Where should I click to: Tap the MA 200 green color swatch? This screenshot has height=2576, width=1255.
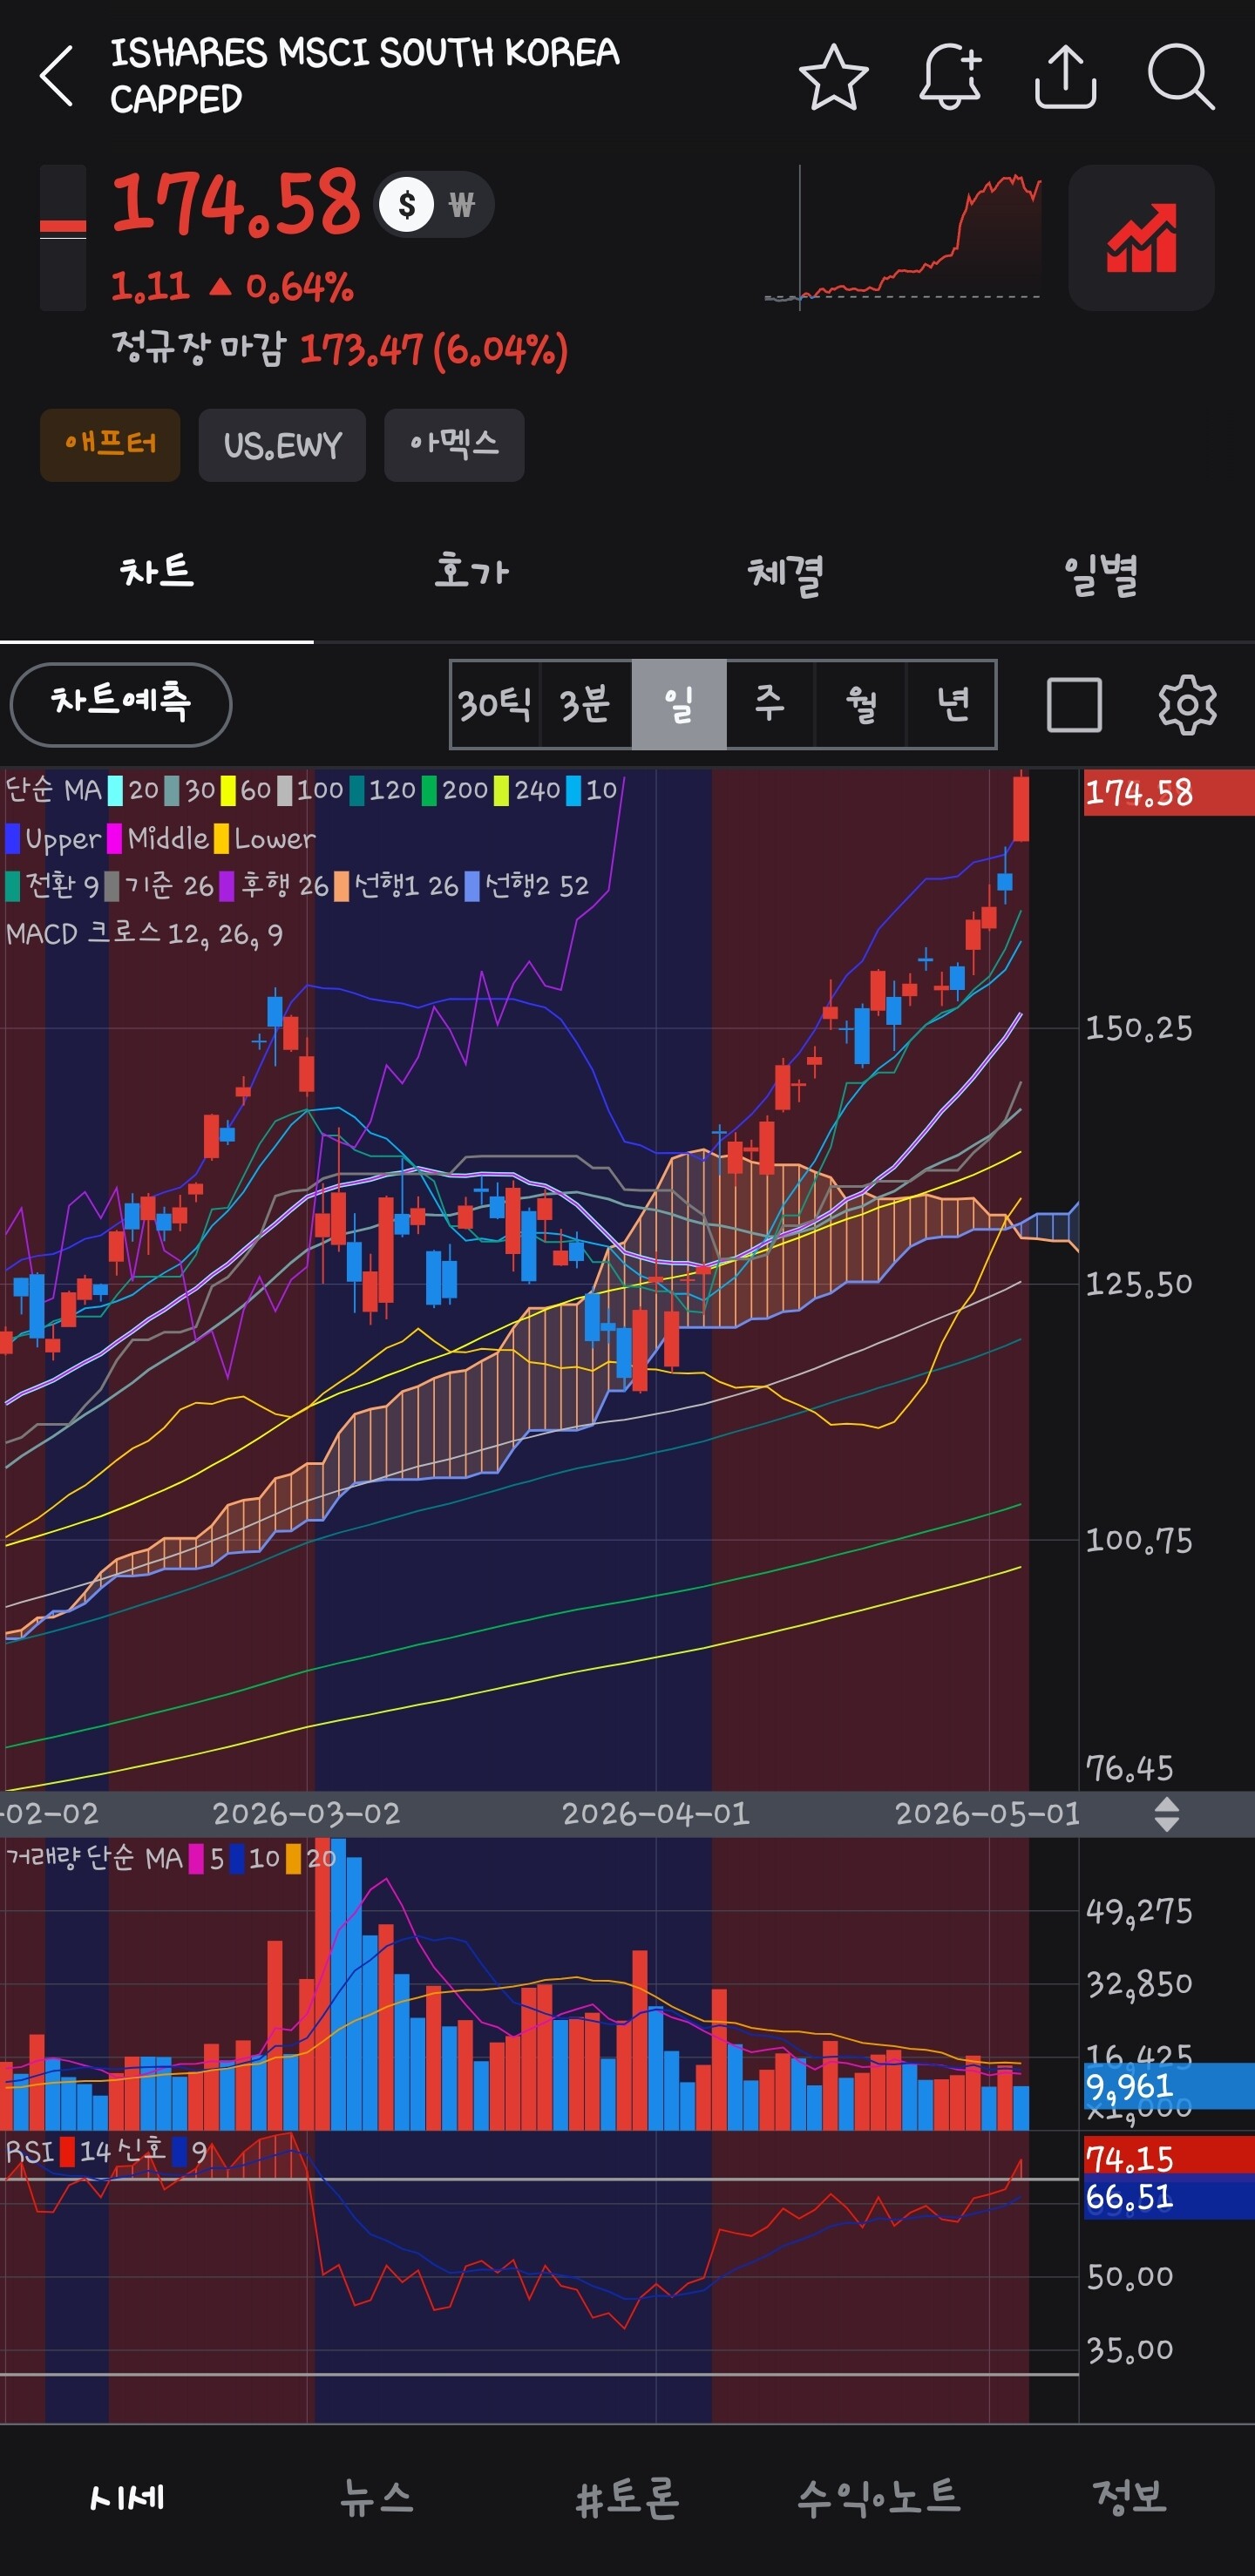pos(429,791)
